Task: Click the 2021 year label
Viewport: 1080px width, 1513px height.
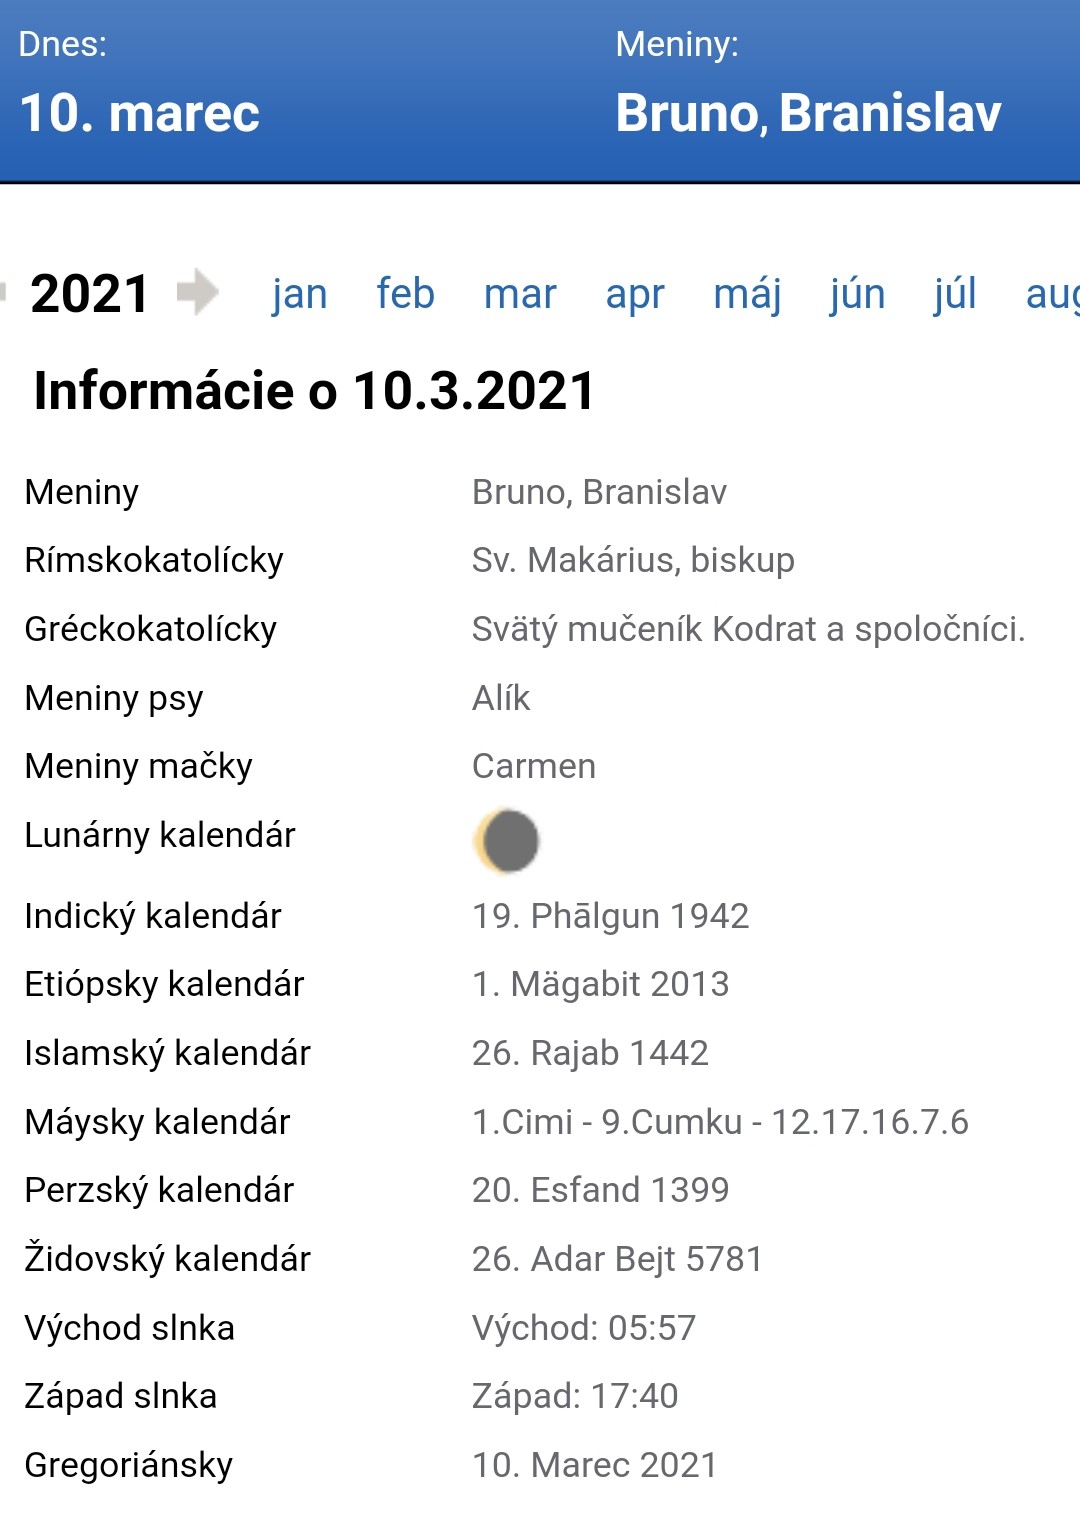Action: [90, 294]
